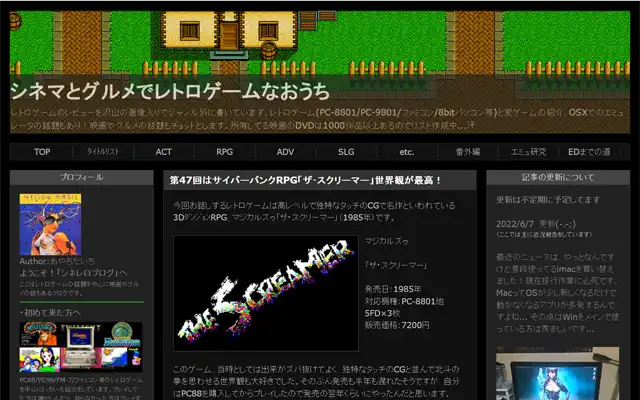Select the SLG category in navigation
Image resolution: width=640 pixels, height=400 pixels.
pos(346,152)
